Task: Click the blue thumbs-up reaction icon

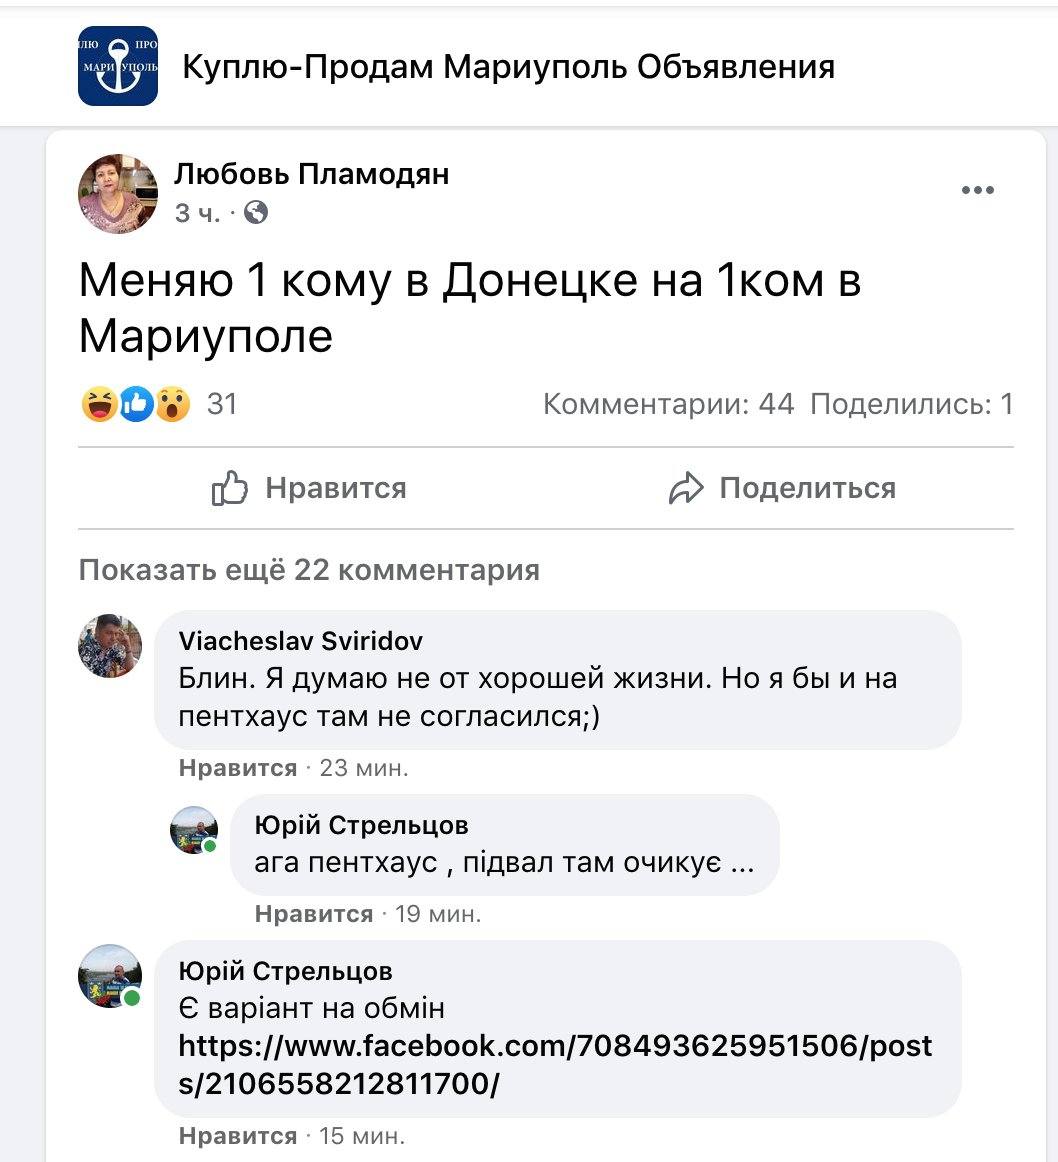Action: coord(136,404)
